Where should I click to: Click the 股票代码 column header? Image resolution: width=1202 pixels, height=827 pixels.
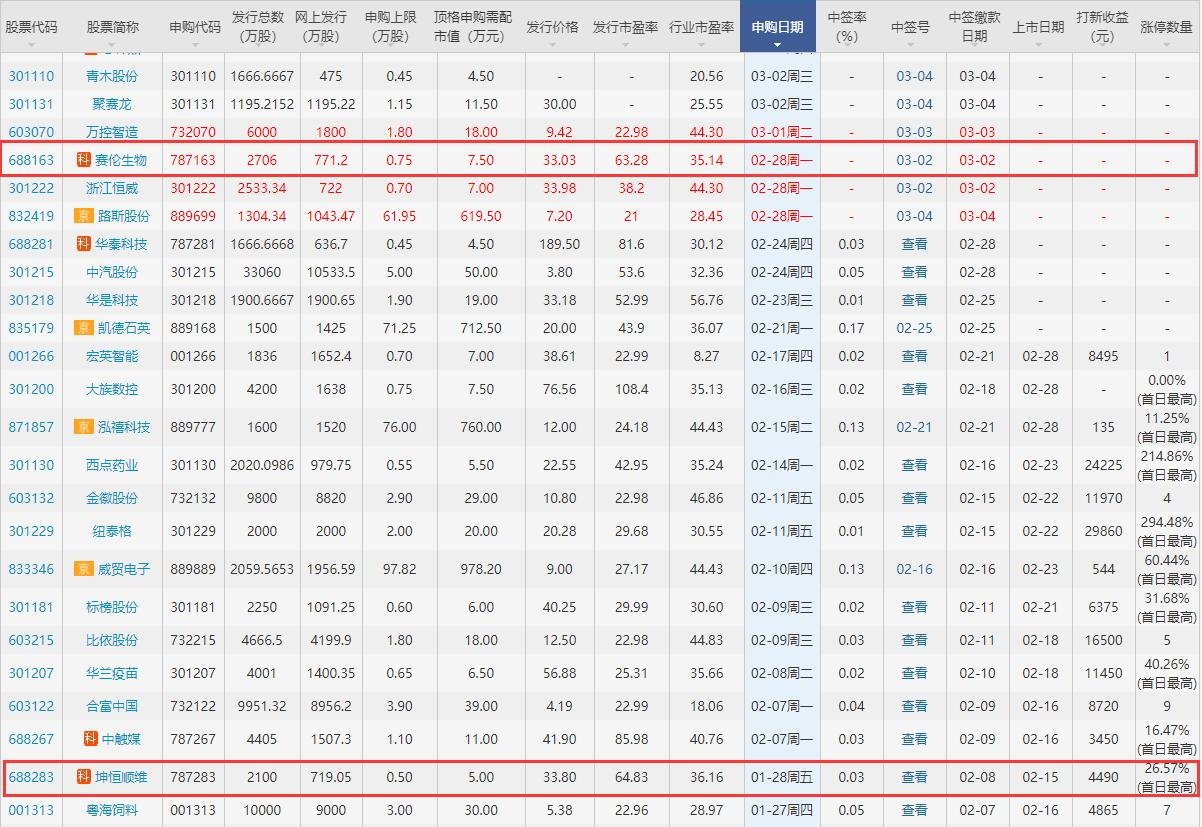click(31, 27)
